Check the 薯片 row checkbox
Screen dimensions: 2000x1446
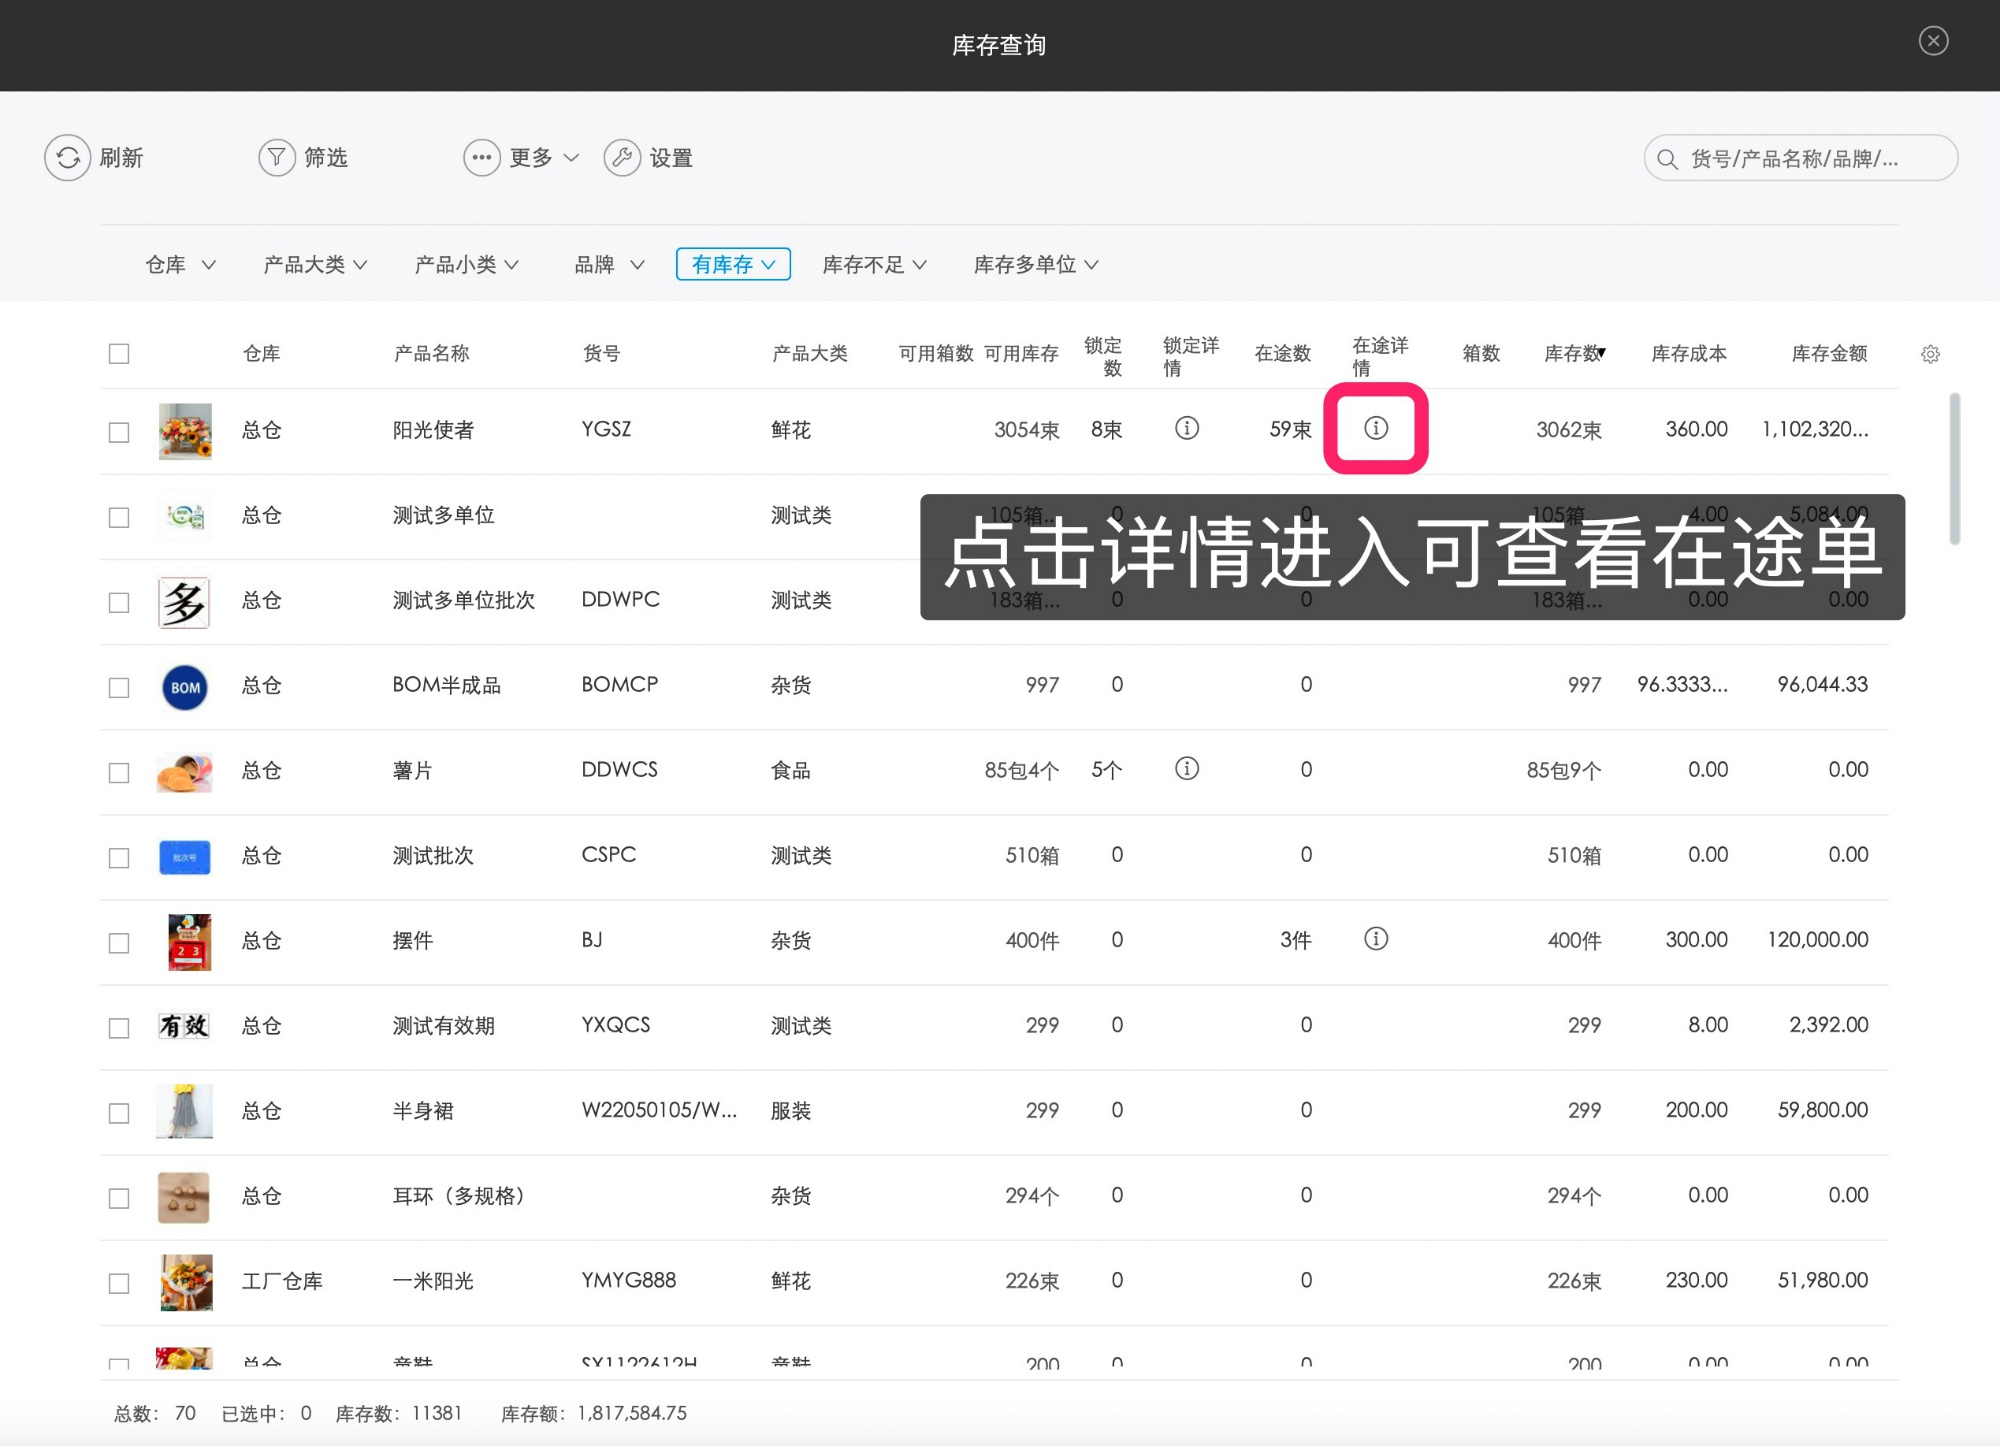coord(119,772)
